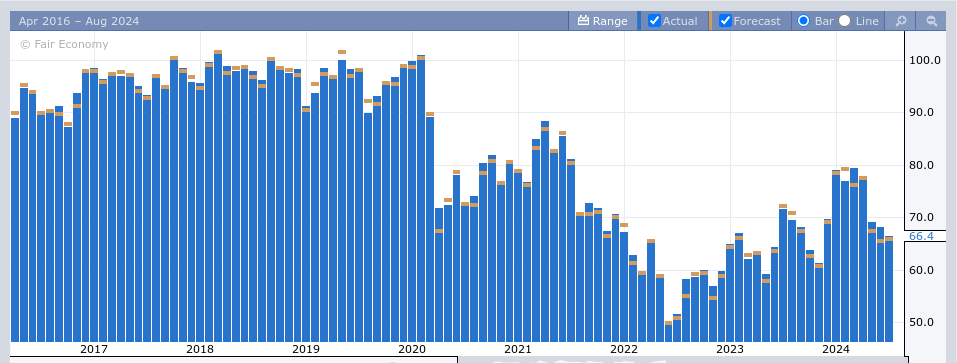Zoom out with the minus magnifier icon

point(931,21)
